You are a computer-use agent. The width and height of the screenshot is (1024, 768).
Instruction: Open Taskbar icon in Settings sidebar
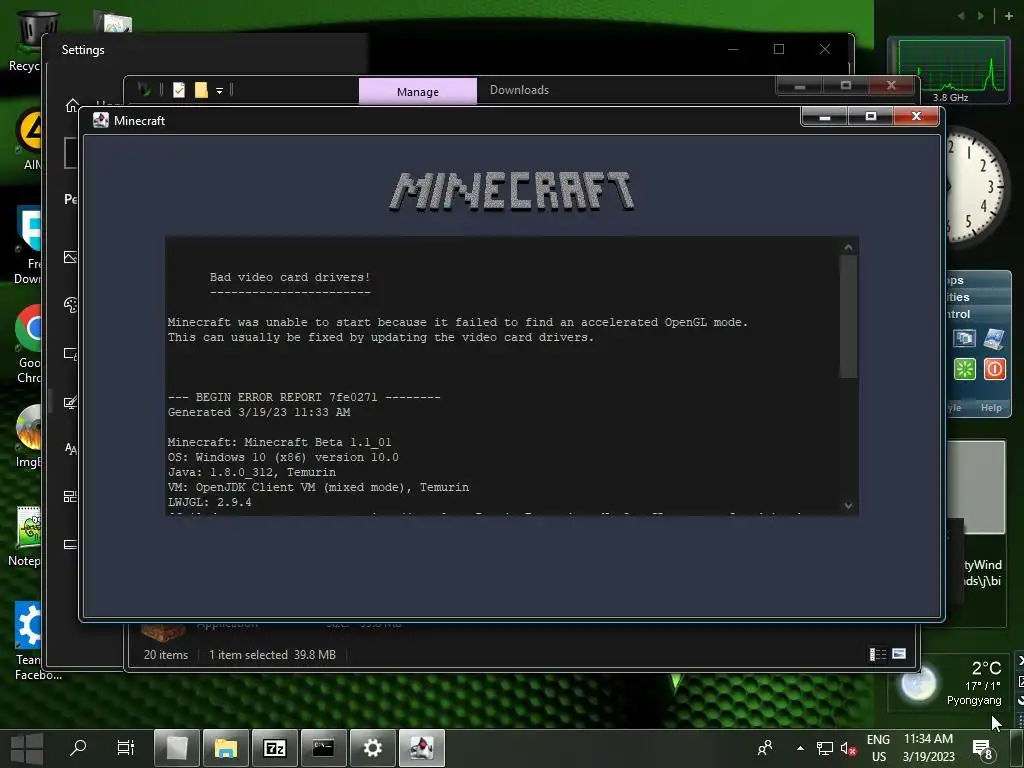(71, 545)
